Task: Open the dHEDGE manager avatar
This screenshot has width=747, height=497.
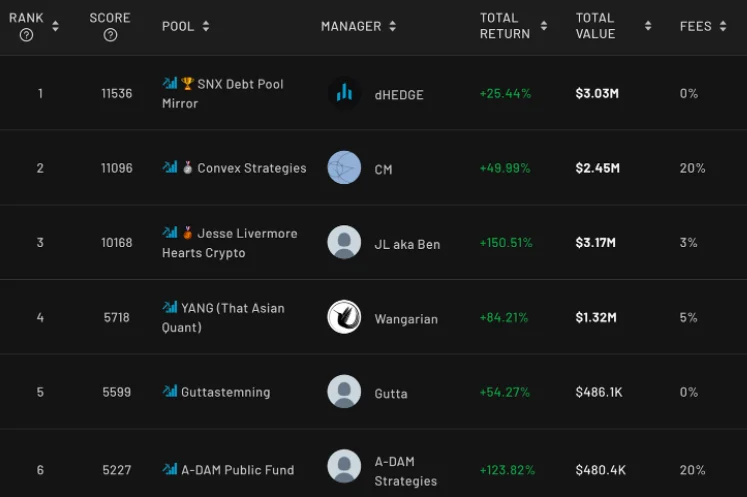Action: click(344, 93)
